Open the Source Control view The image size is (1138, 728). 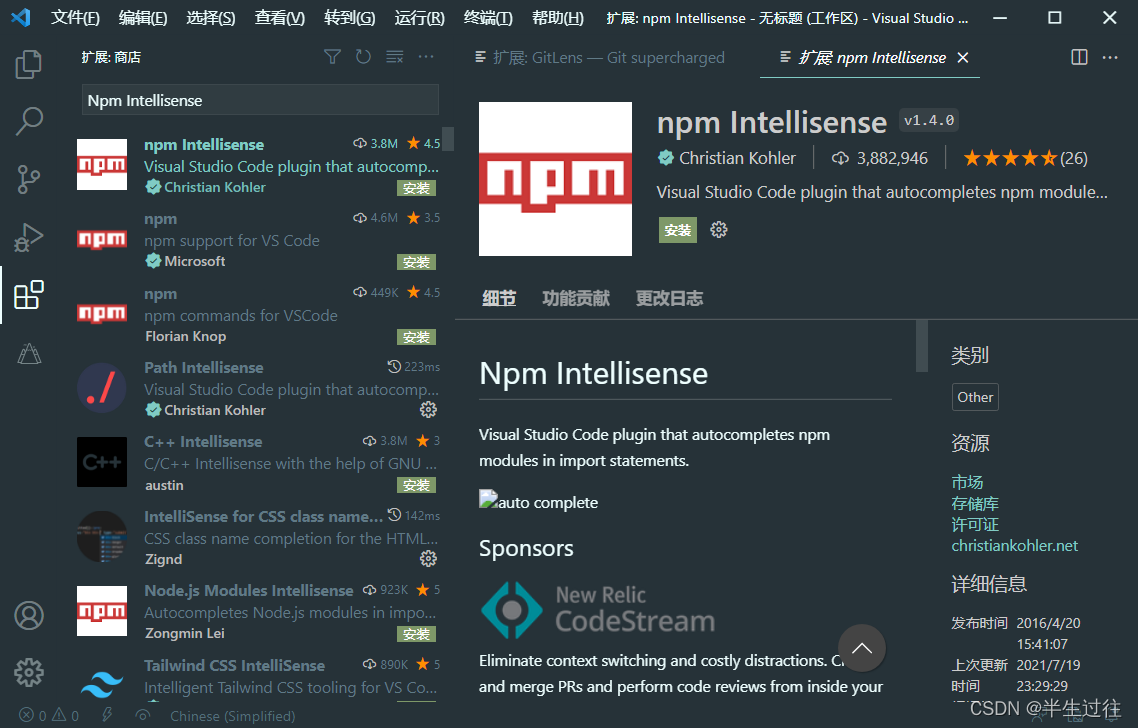coord(28,179)
